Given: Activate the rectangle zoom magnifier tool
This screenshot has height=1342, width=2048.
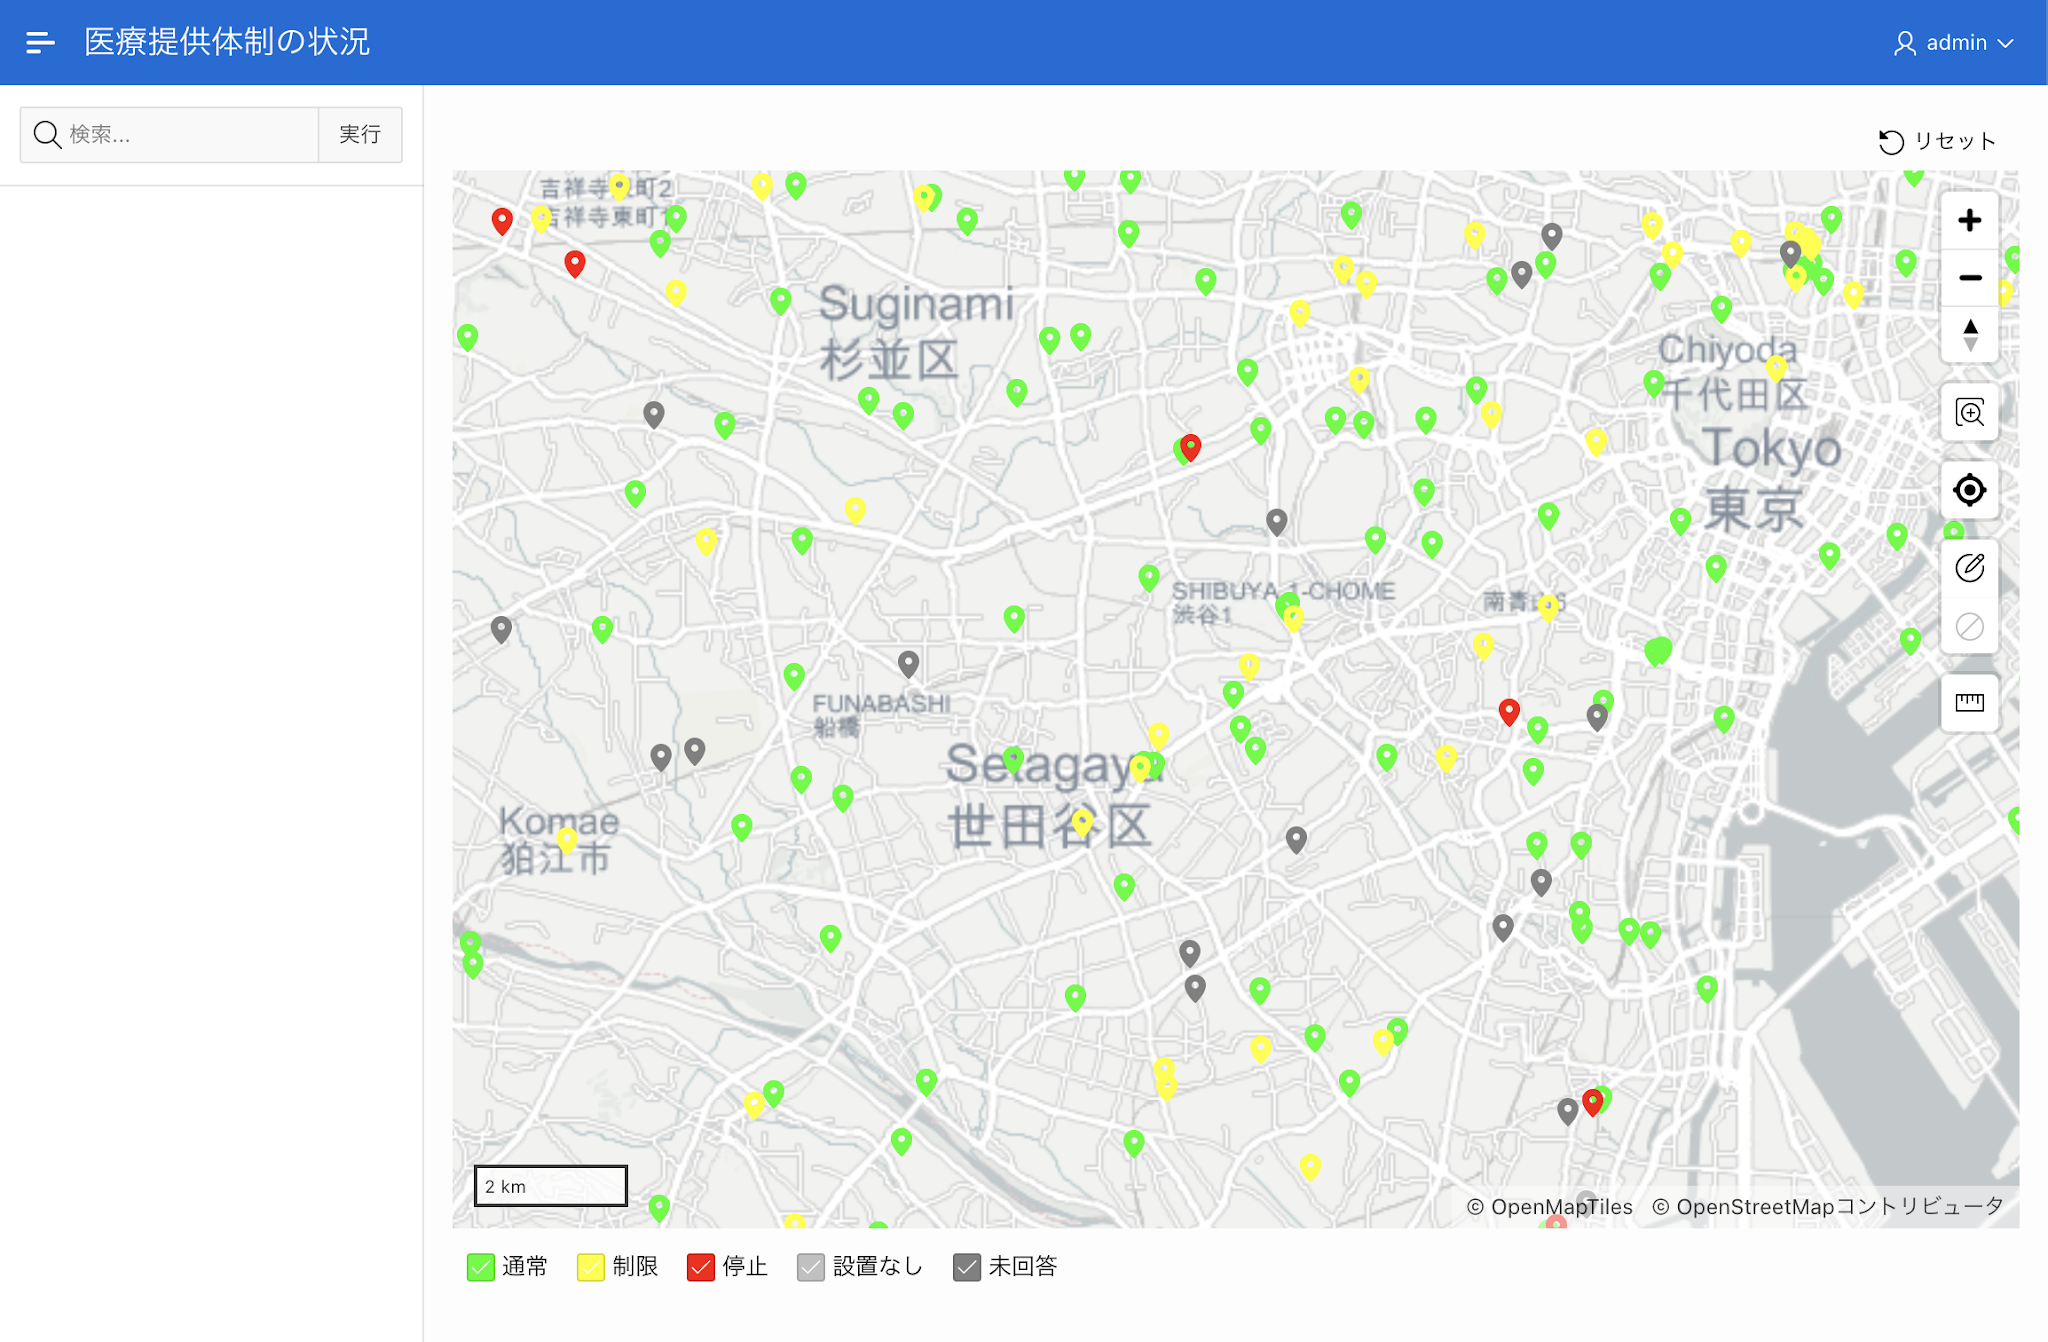Looking at the screenshot, I should 1969,412.
